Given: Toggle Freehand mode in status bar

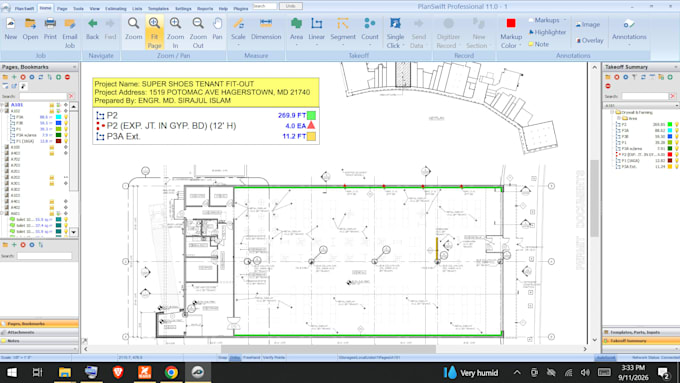Looking at the screenshot, I should pyautogui.click(x=252, y=357).
